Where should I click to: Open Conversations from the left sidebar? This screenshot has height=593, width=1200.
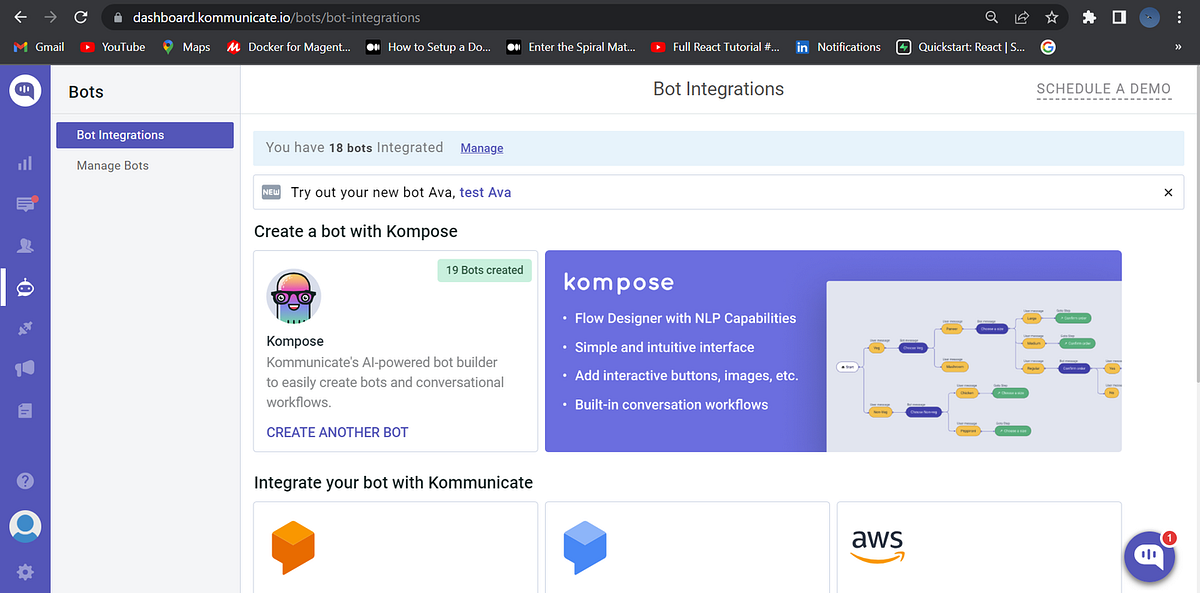[25, 204]
